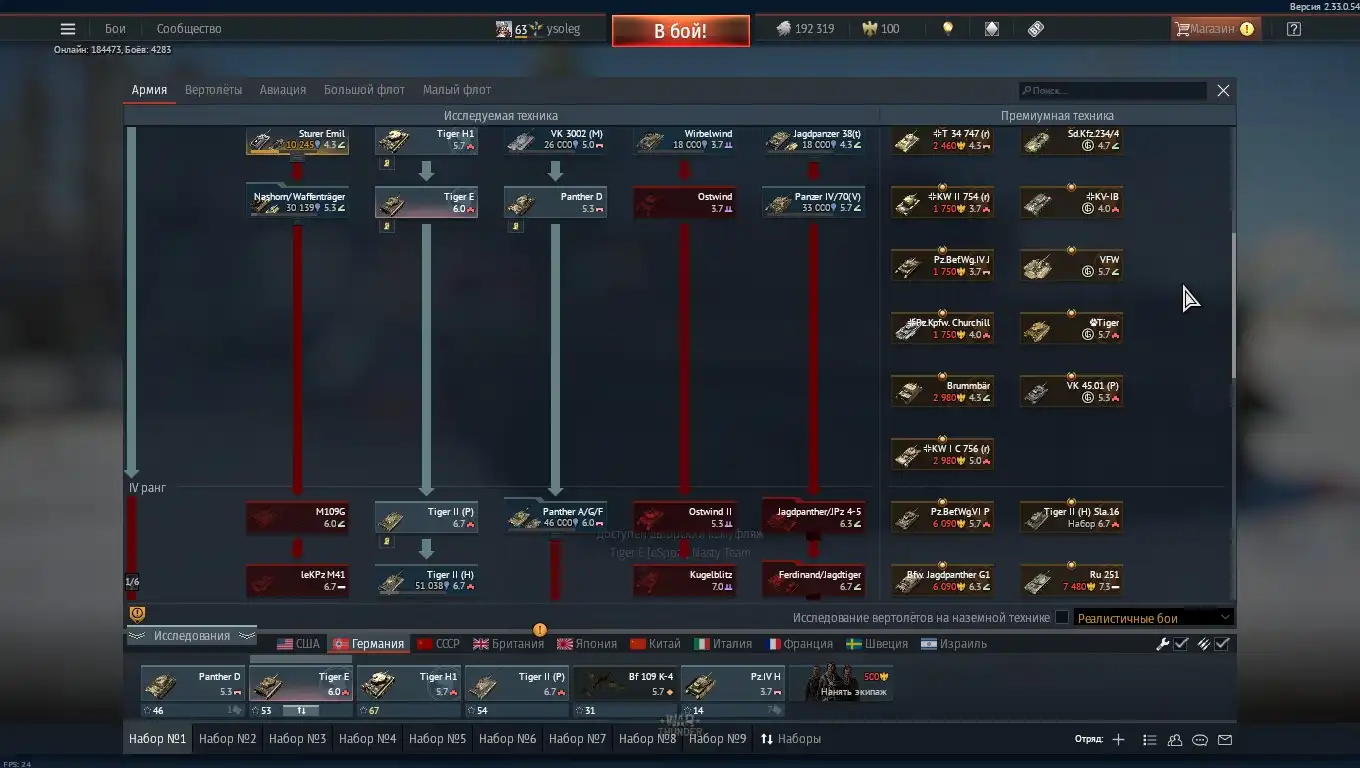1360x768 pixels.
Task: Open the Бои menu
Action: [115, 29]
